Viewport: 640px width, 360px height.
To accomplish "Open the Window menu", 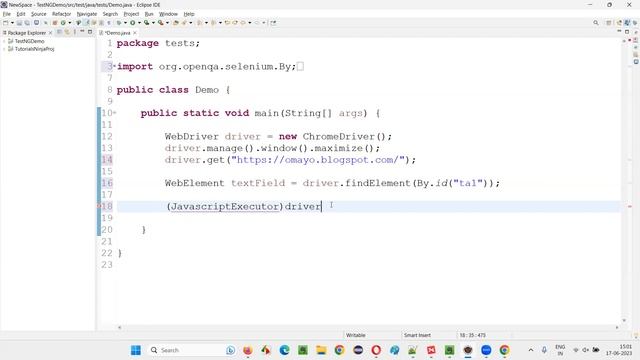I will (x=168, y=14).
